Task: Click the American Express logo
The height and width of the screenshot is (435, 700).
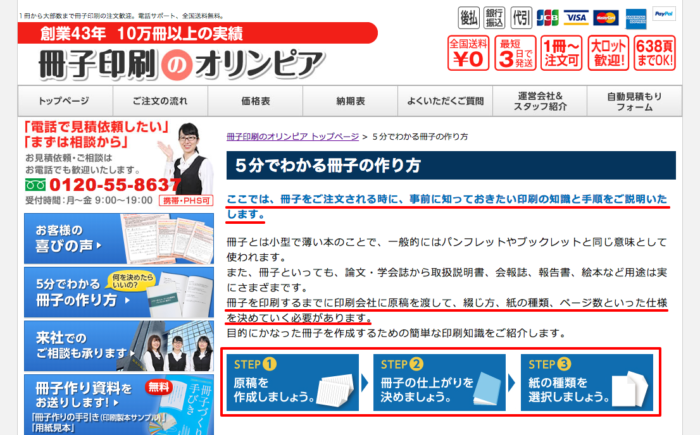Action: [636, 19]
